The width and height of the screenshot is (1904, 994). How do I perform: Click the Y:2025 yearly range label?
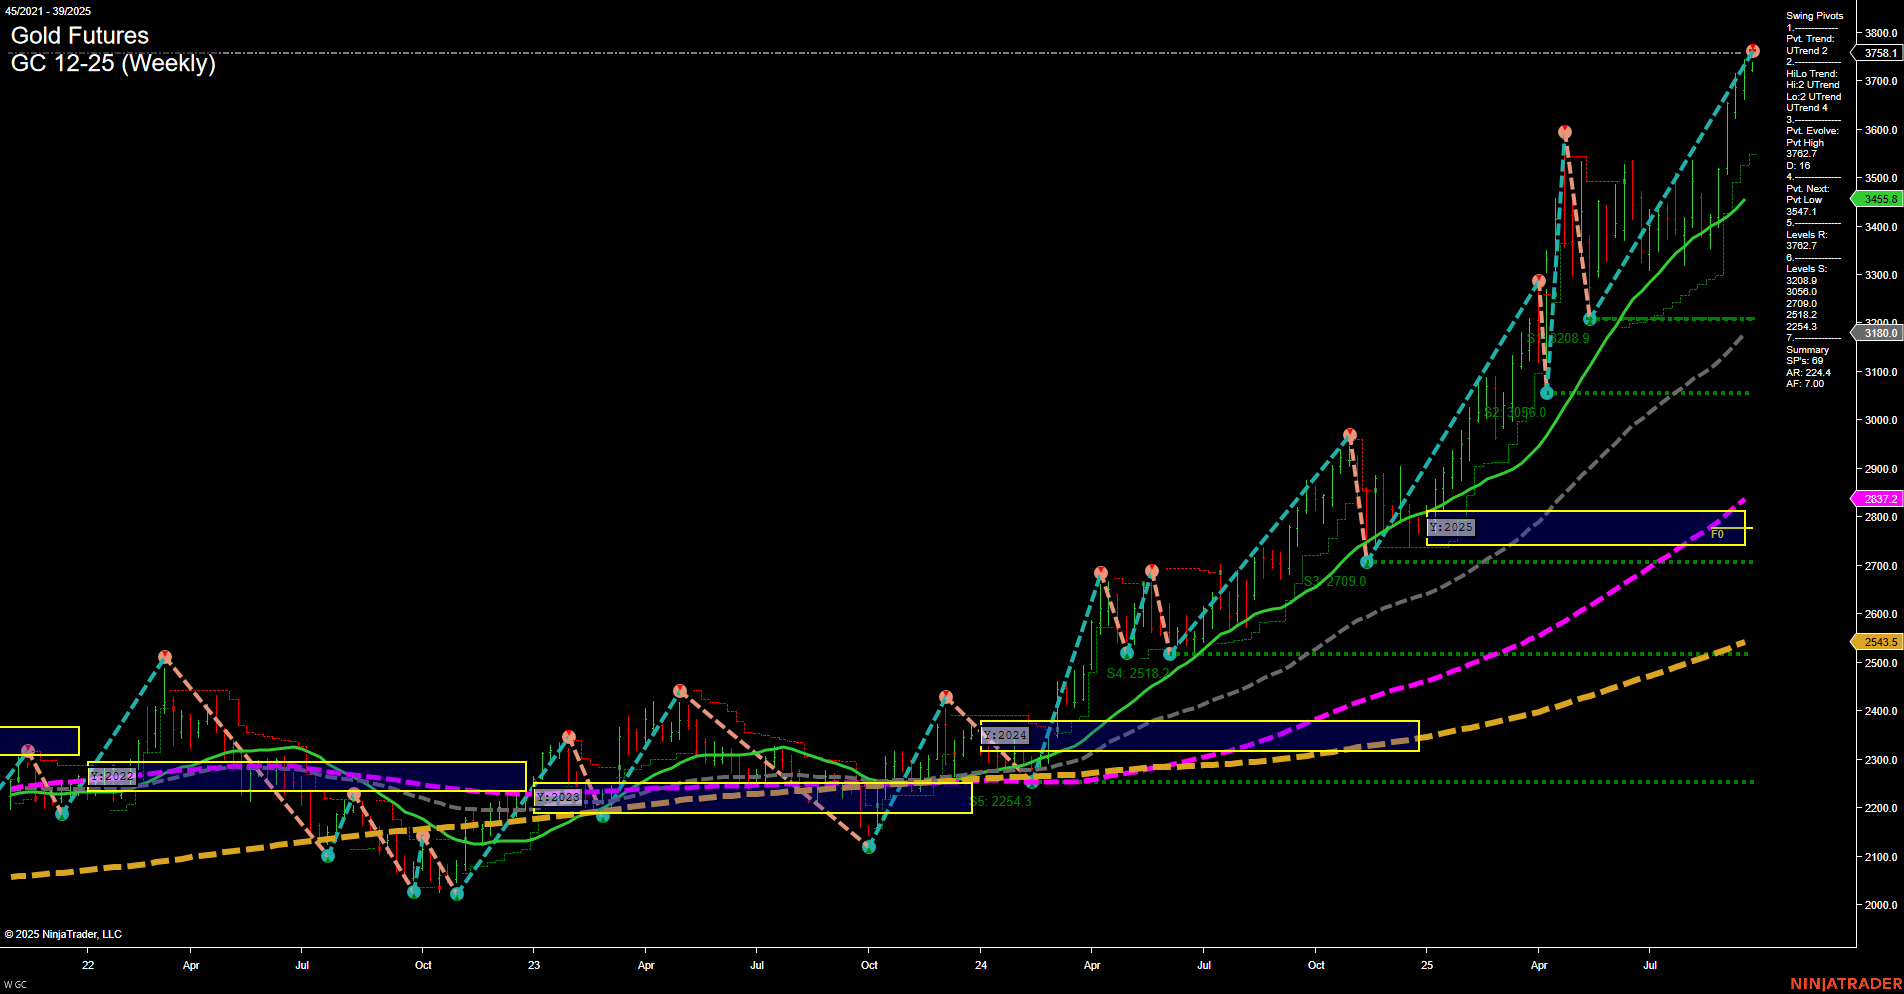coord(1450,526)
